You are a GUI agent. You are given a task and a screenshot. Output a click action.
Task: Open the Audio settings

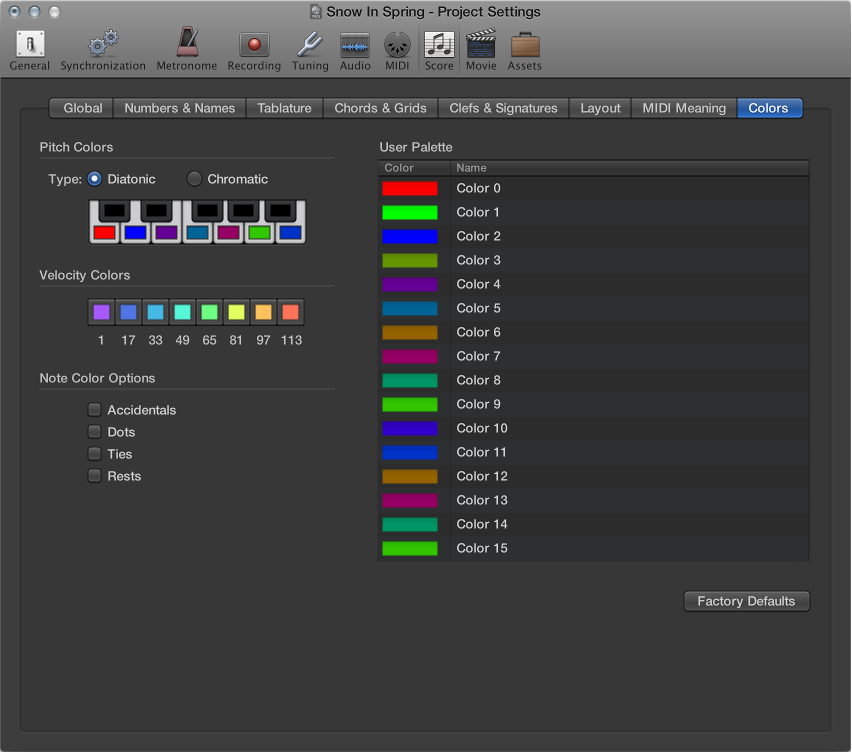pos(355,45)
